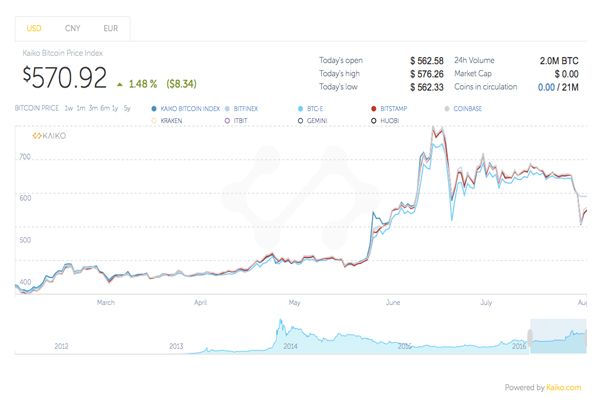The height and width of the screenshot is (400, 600).
Task: Enable the Kraken legend item
Action: [172, 120]
